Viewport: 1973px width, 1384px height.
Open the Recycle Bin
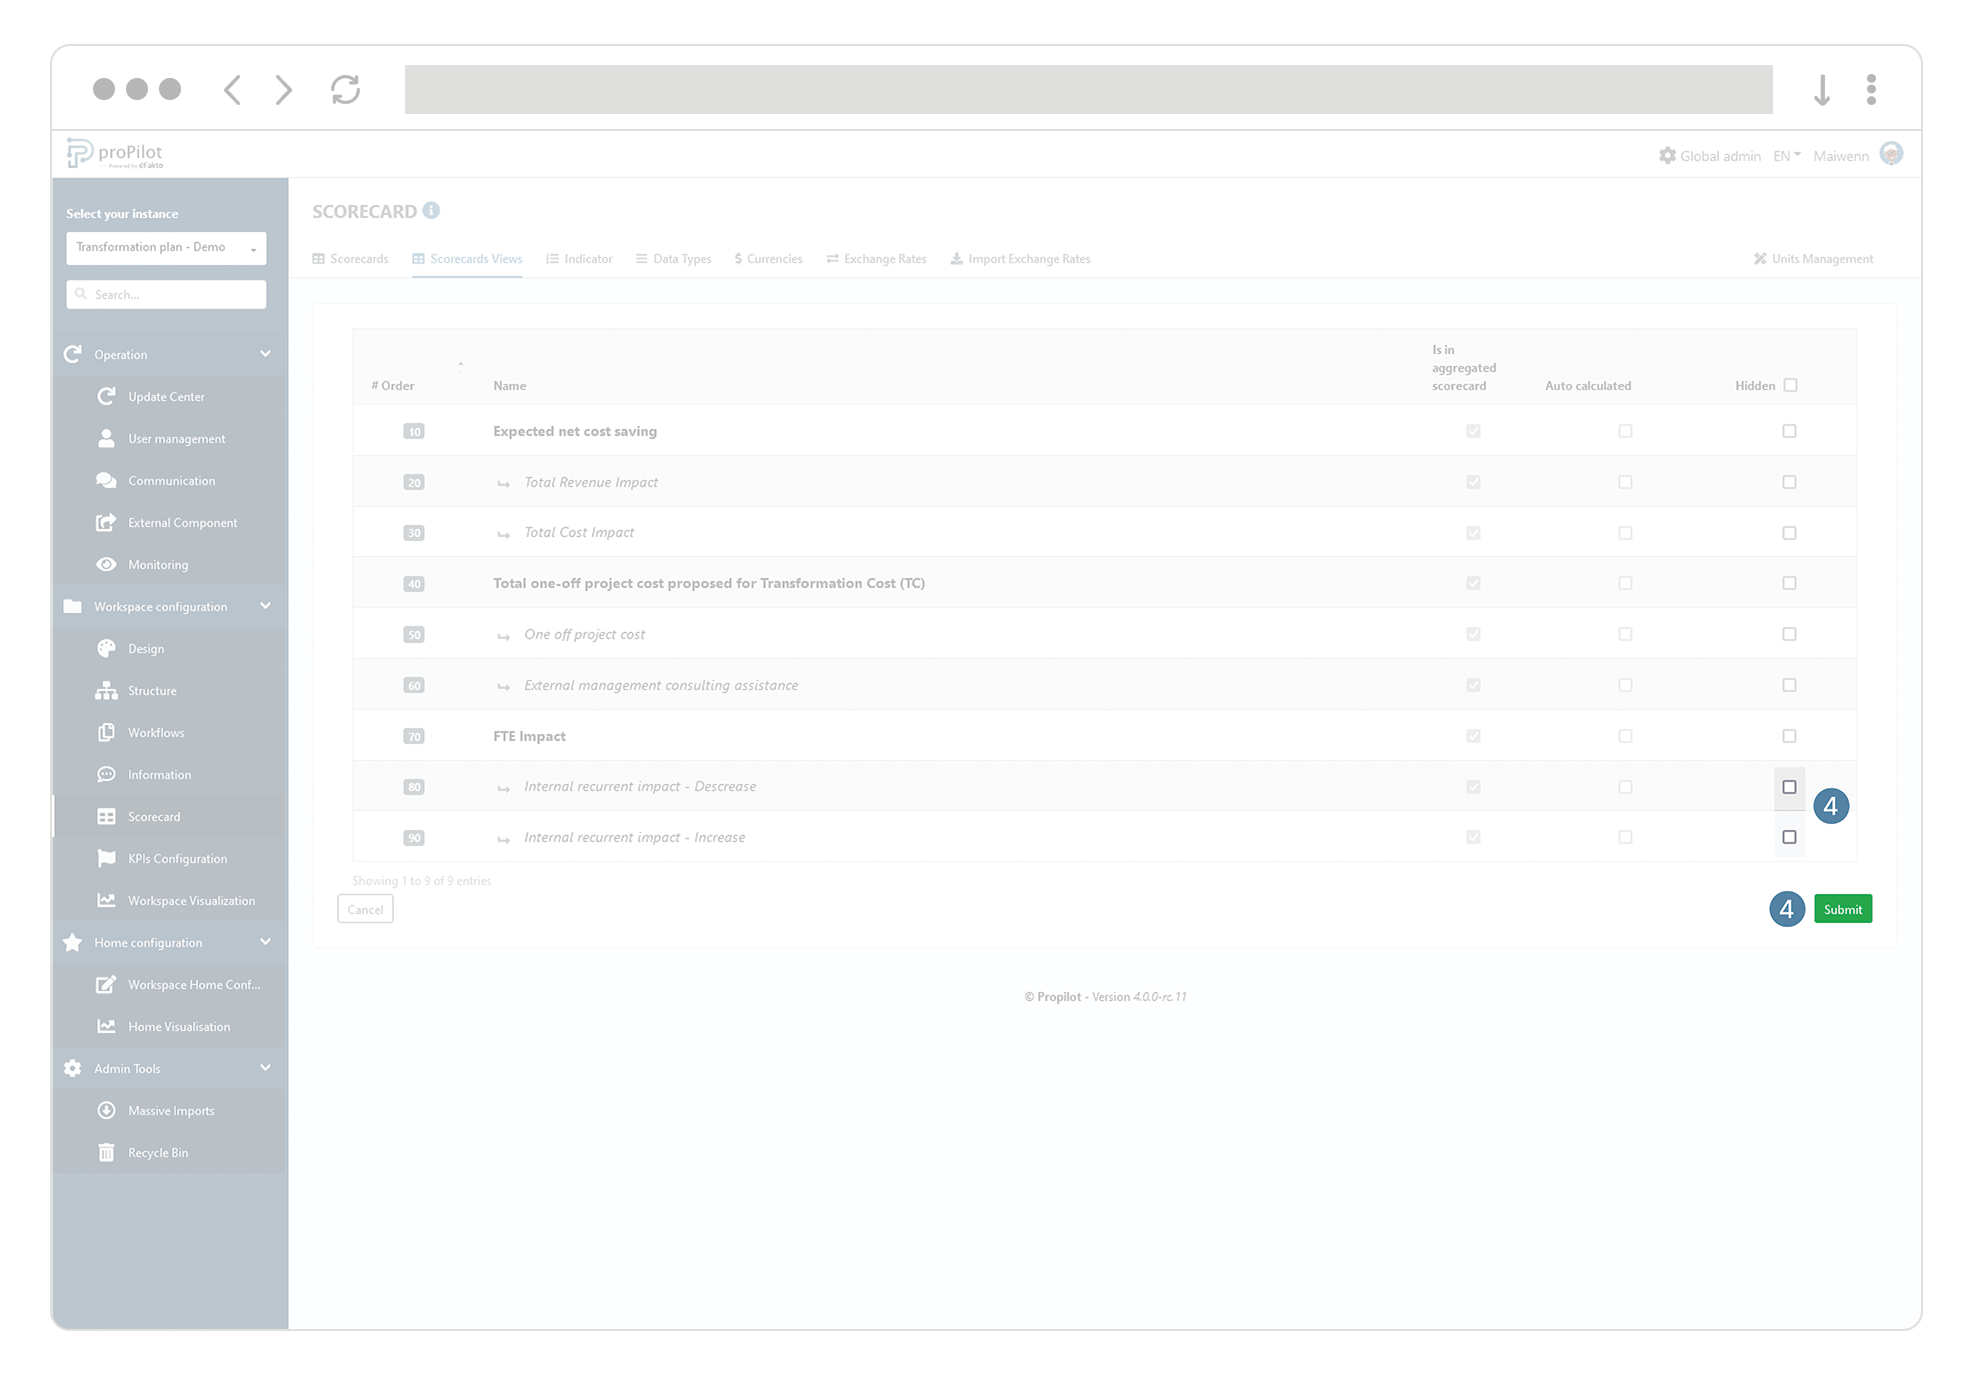point(157,1152)
